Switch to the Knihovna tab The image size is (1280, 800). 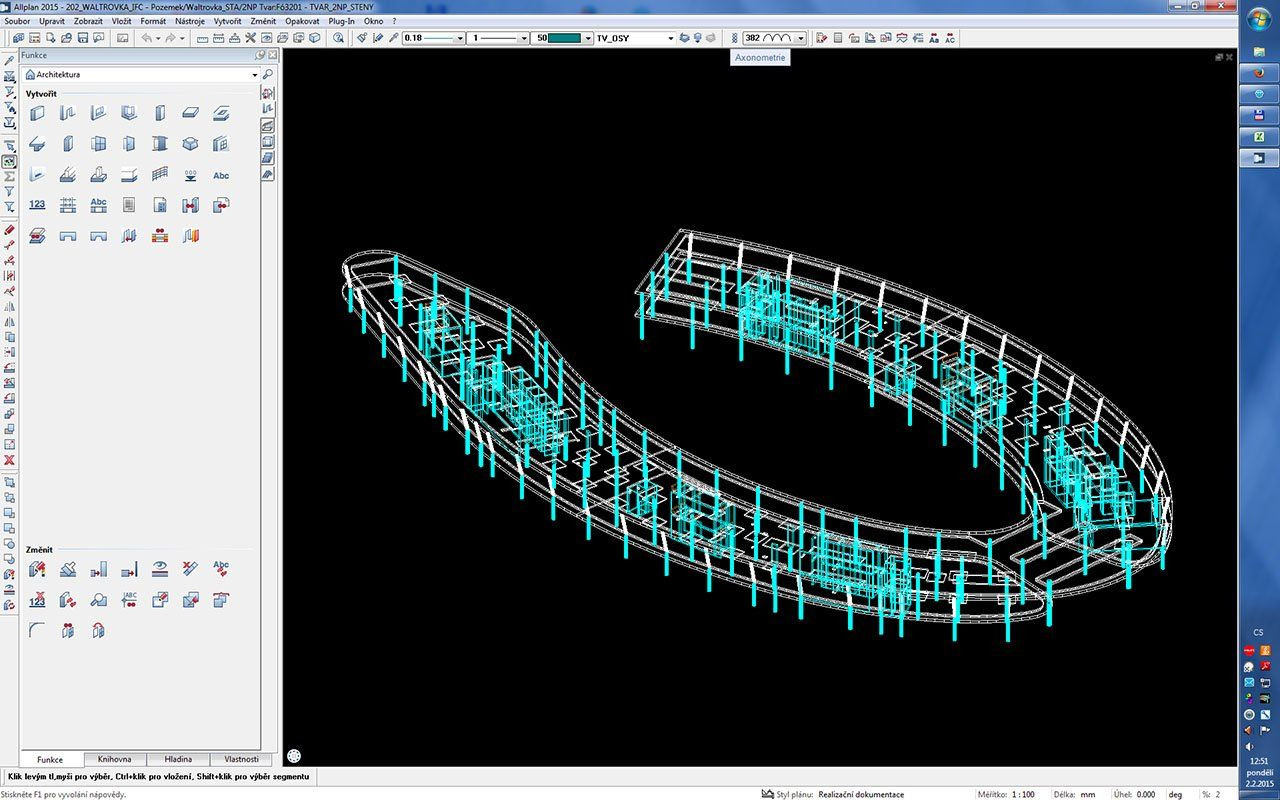click(116, 759)
